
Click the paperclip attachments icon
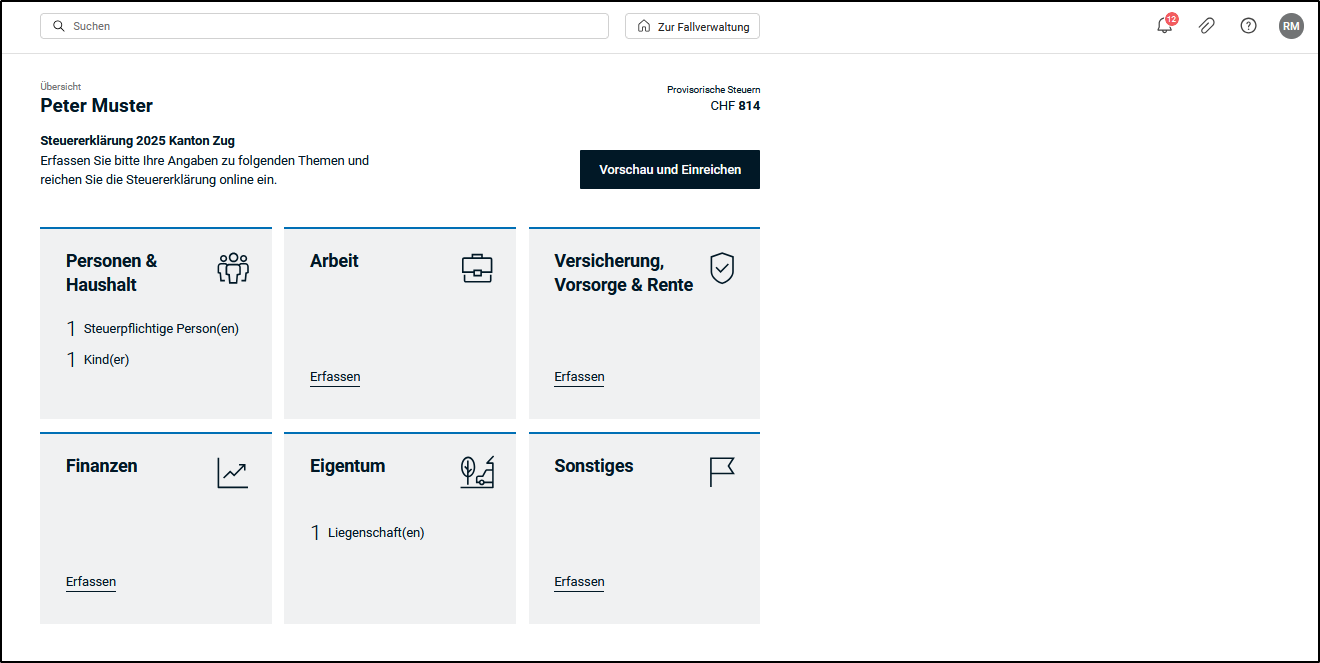pyautogui.click(x=1207, y=26)
